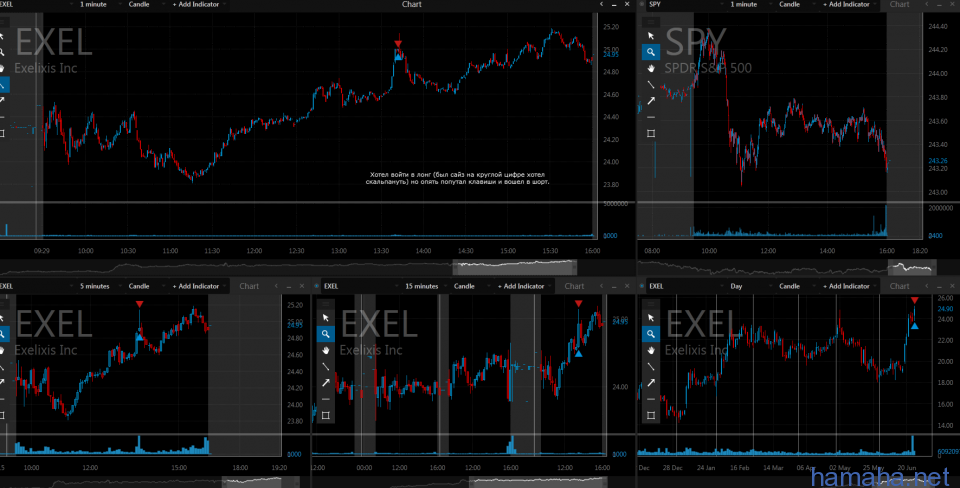Open the toolbar hamburger handle in SPY chart

coord(651,22)
